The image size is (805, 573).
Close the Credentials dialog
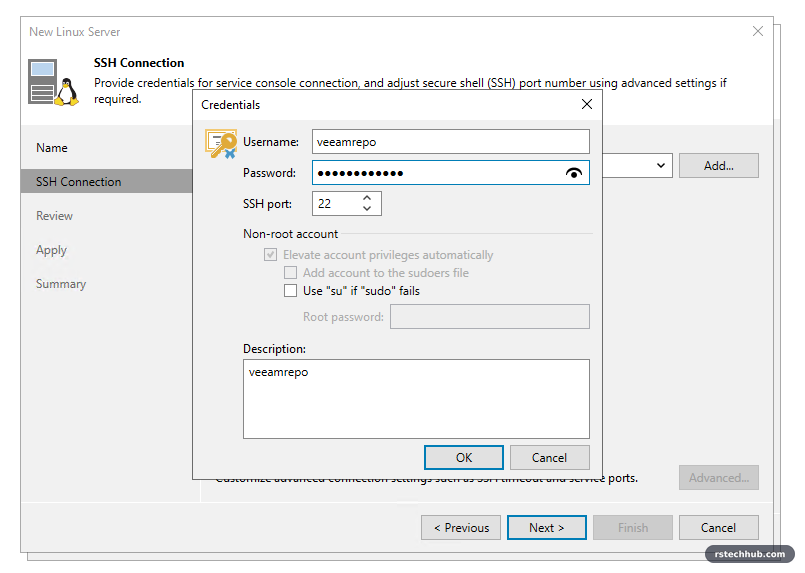(587, 104)
